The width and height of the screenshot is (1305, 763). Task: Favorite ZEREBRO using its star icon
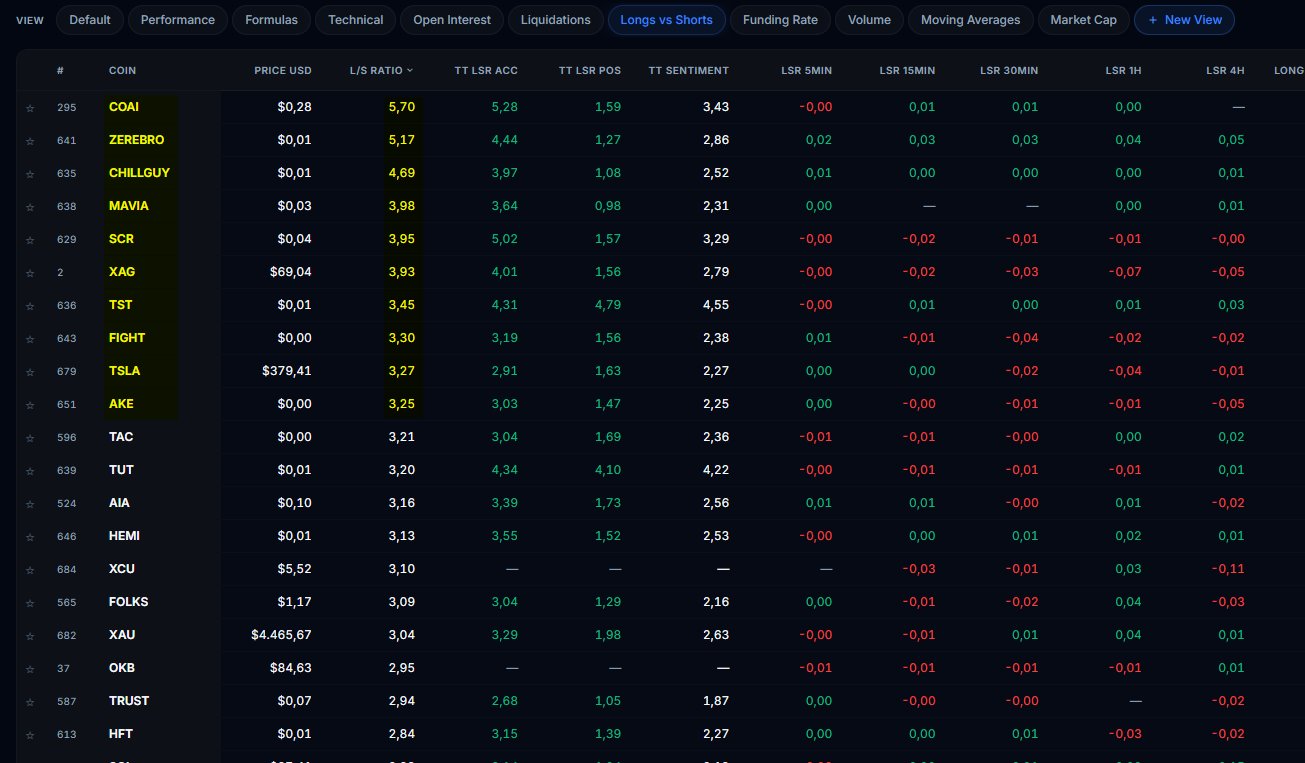pos(30,140)
